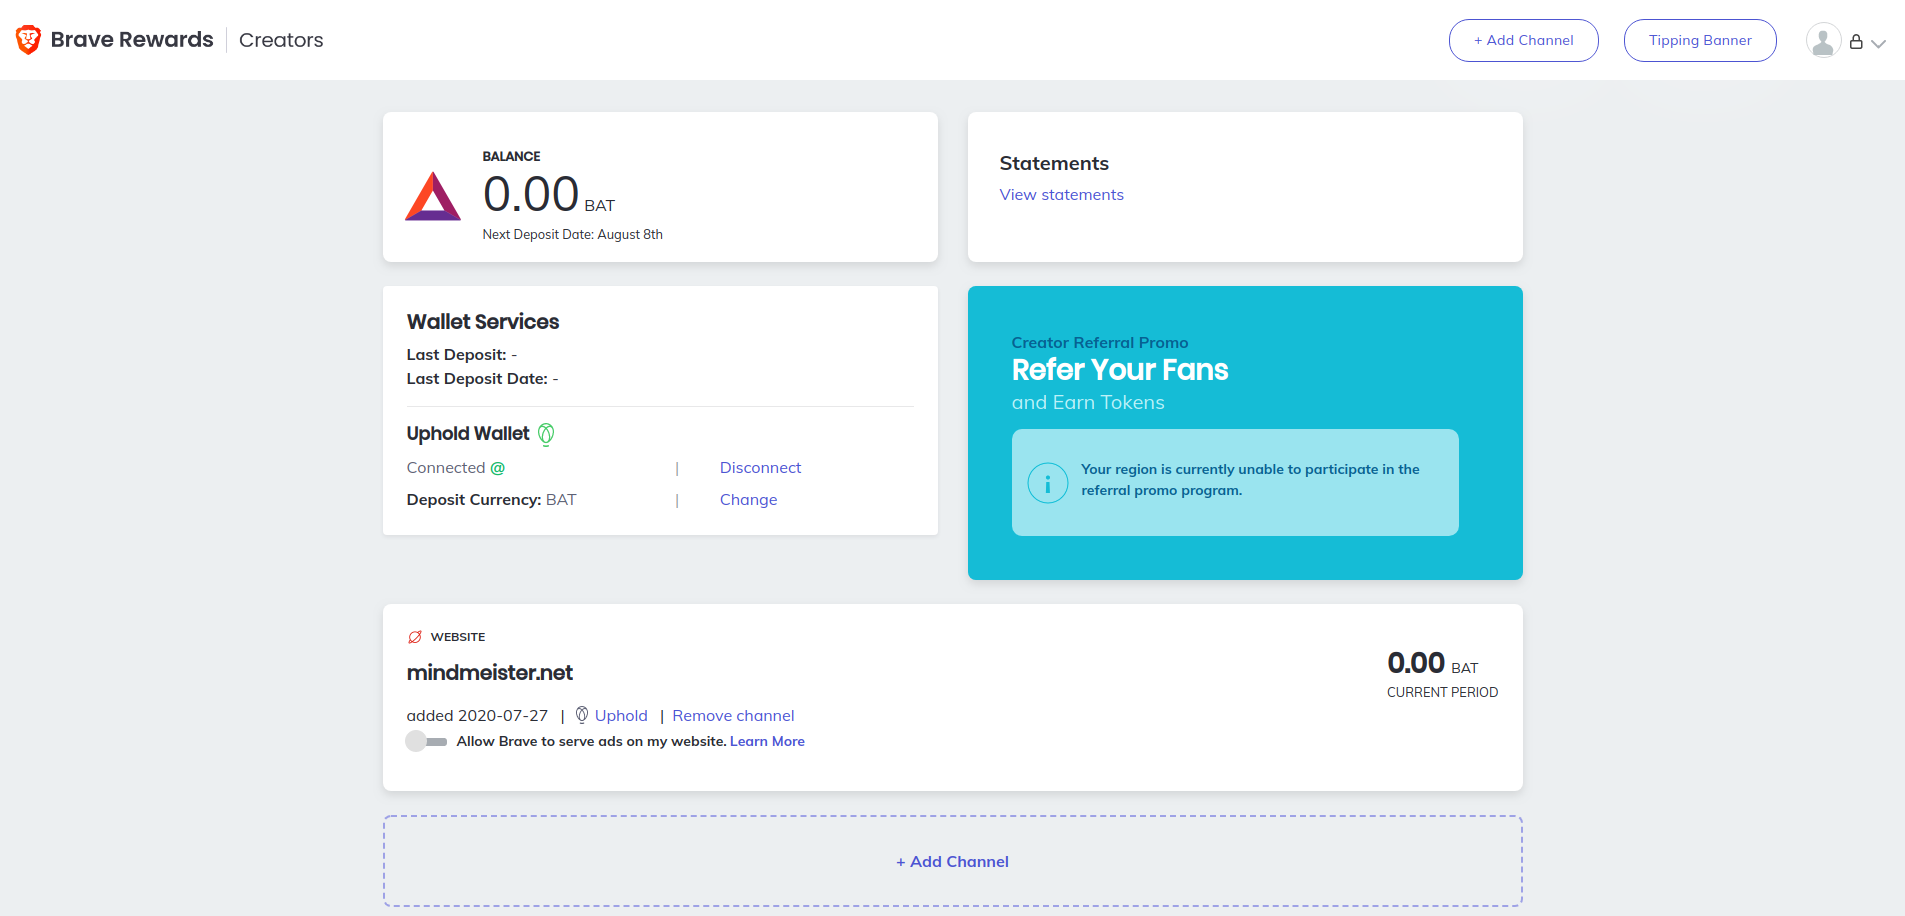Image resolution: width=1905 pixels, height=916 pixels.
Task: Click the Uphold icon next to Uphold Wallet heading
Action: click(x=546, y=434)
